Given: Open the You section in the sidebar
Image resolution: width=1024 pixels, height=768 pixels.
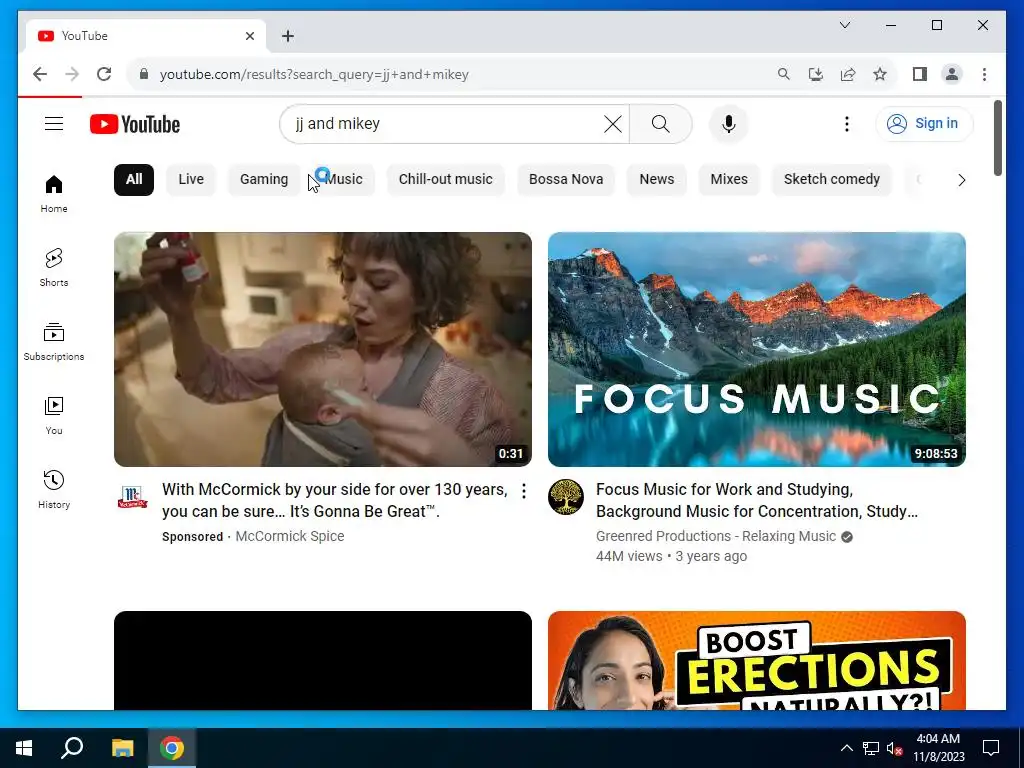Looking at the screenshot, I should pyautogui.click(x=54, y=415).
